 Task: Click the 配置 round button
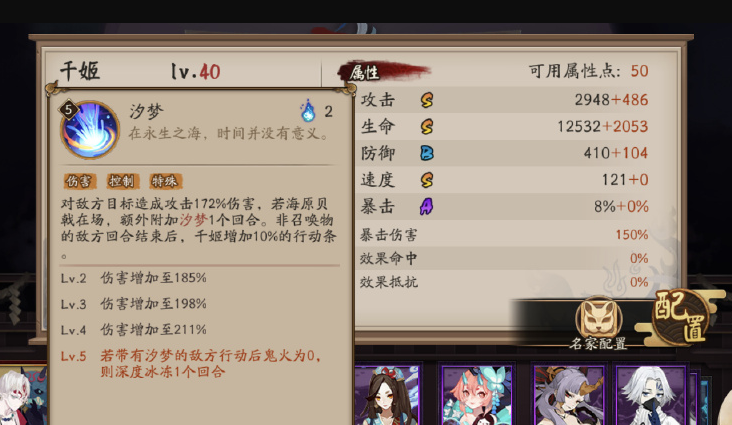click(681, 318)
